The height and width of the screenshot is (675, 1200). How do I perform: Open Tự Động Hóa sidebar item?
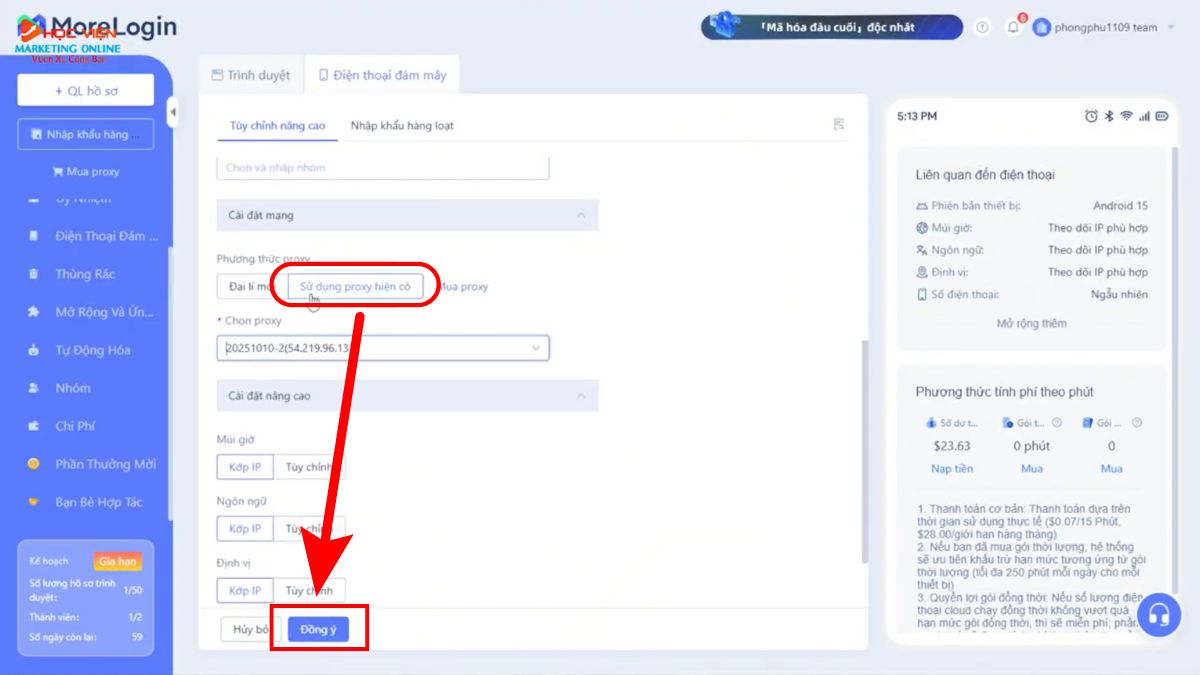point(92,350)
